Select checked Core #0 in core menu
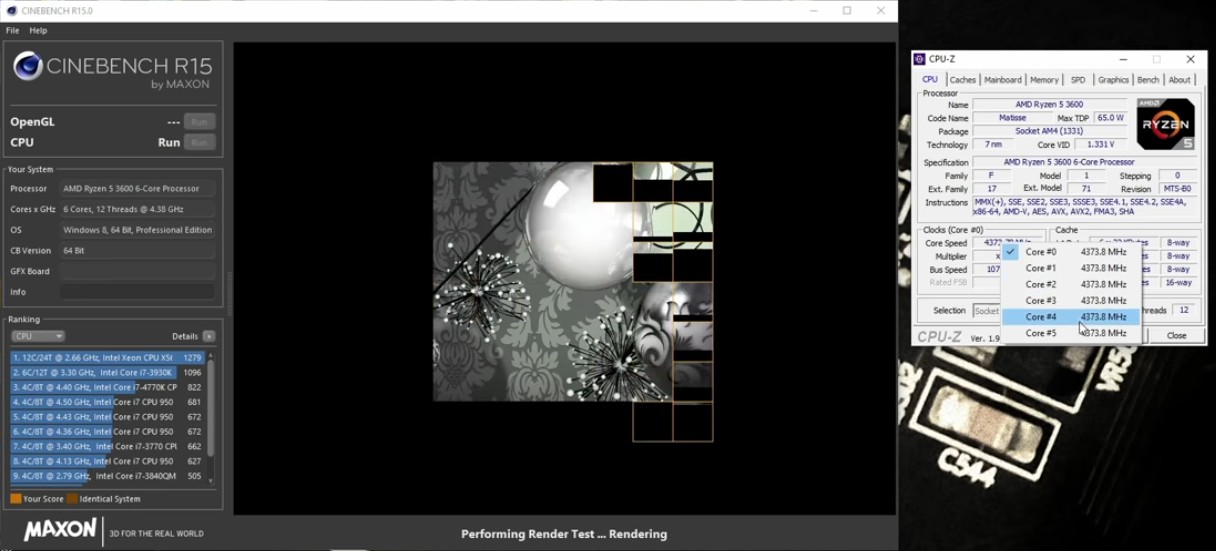 tap(1071, 252)
